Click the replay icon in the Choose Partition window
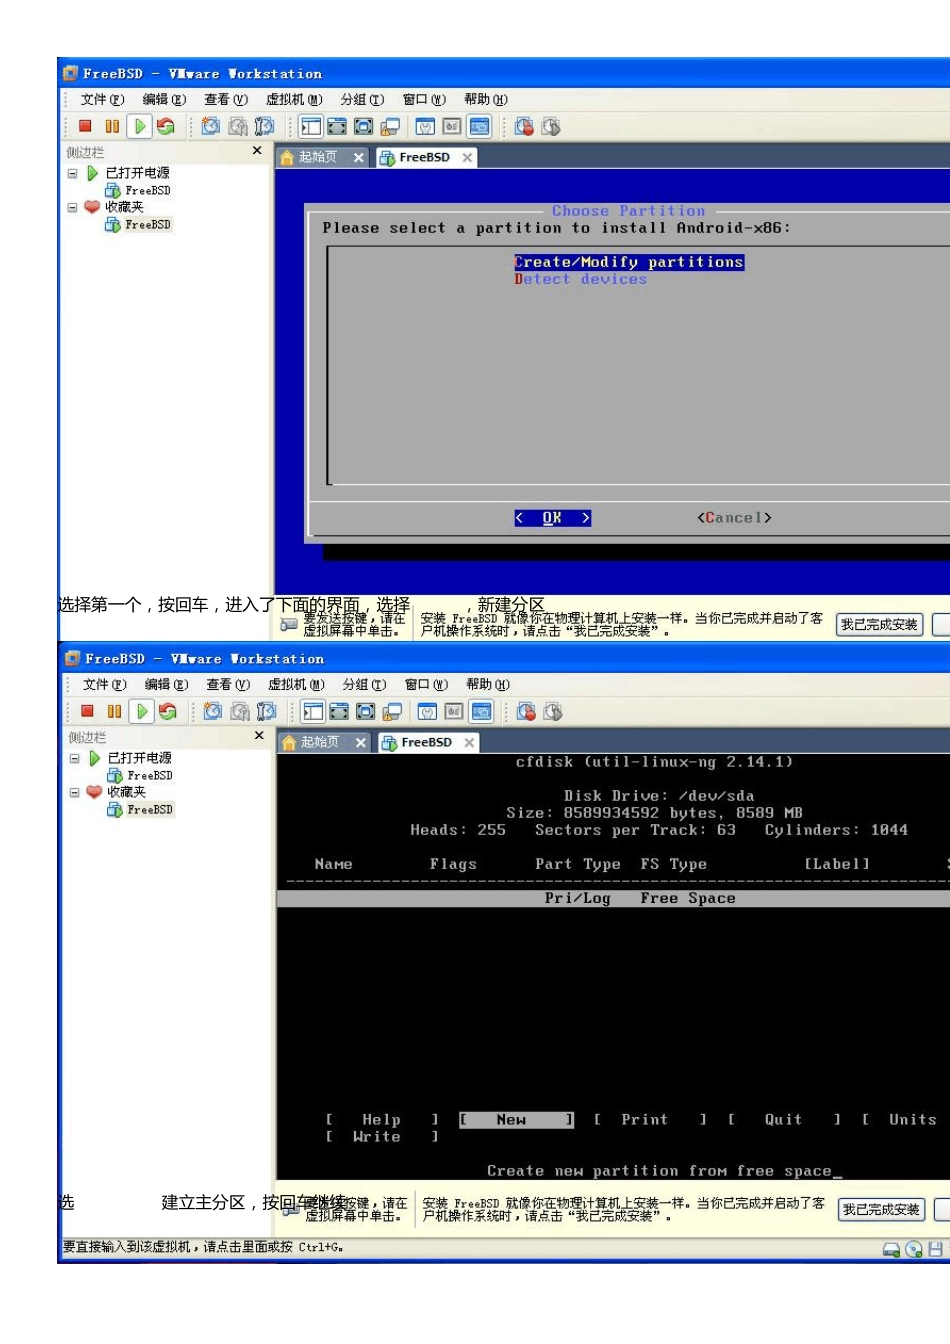950x1344 pixels. click(x=551, y=126)
